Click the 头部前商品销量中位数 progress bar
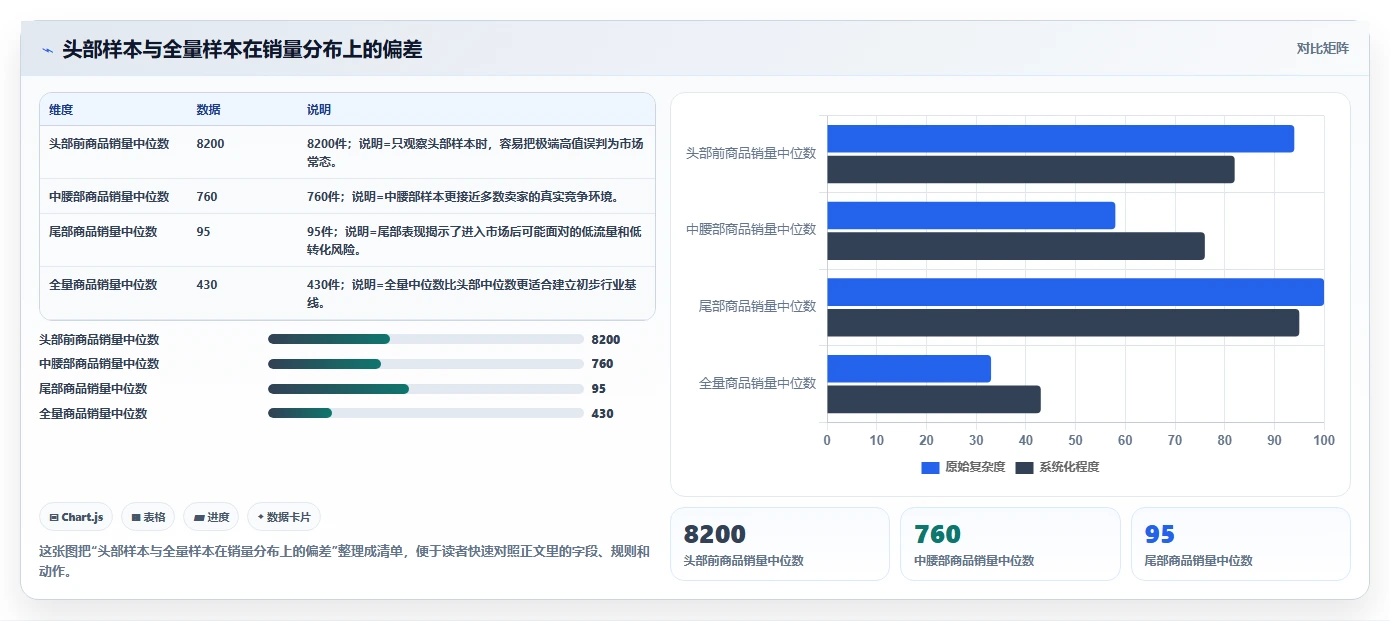This screenshot has height=621, width=1390. [426, 339]
